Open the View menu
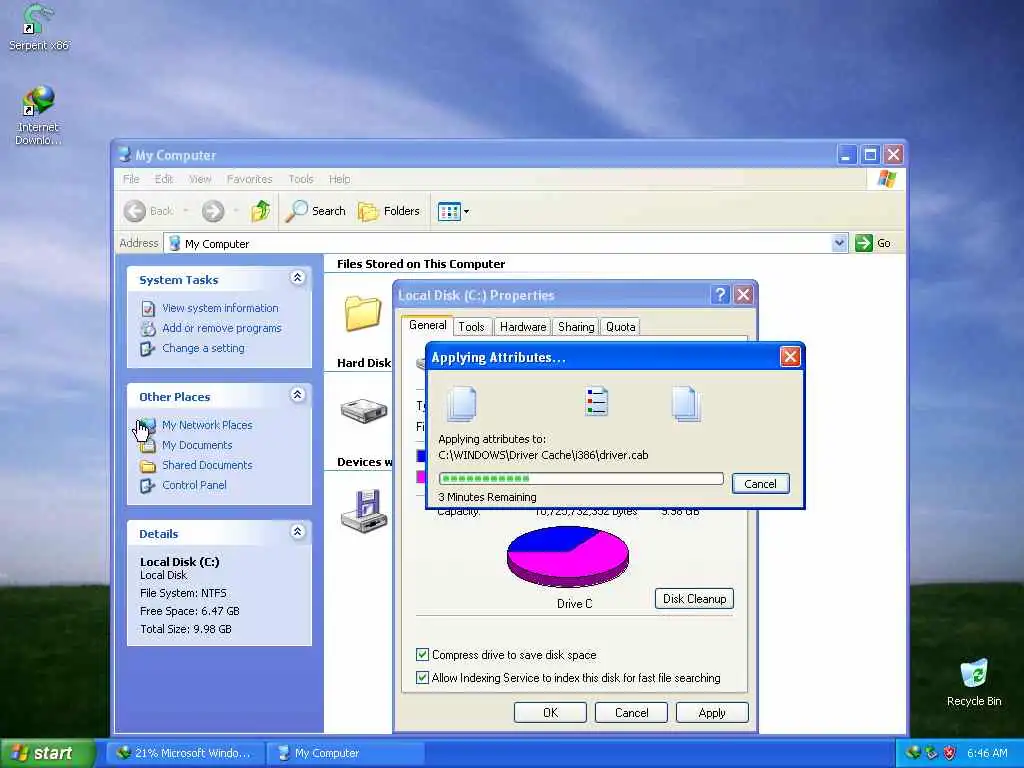 tap(200, 179)
